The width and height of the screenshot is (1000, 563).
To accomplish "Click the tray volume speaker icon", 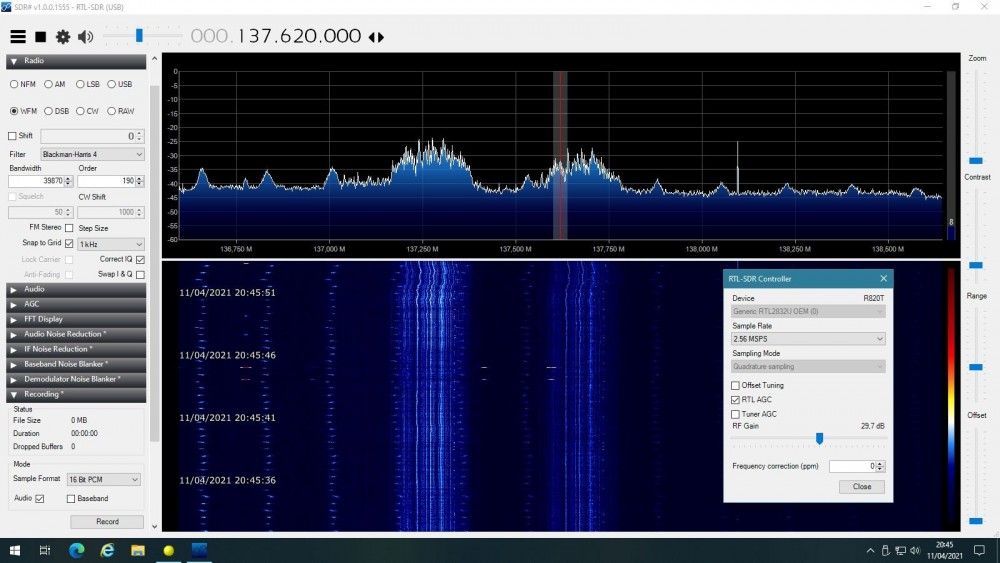I will (915, 550).
